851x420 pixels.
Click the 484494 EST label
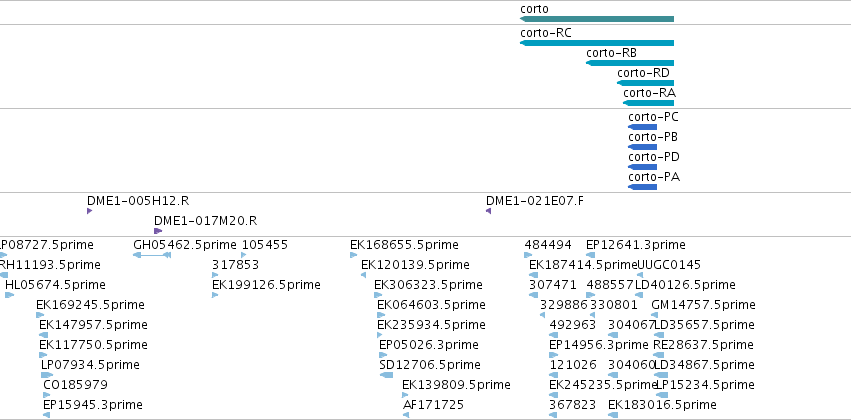pos(548,245)
